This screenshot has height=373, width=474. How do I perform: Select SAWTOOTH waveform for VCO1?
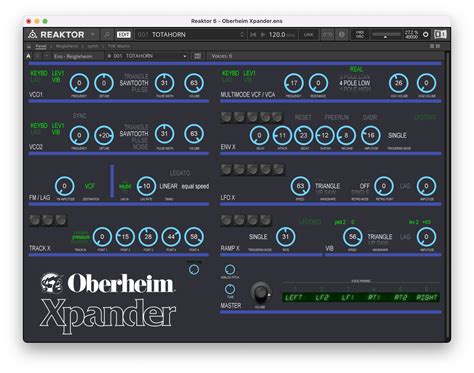[x=134, y=83]
